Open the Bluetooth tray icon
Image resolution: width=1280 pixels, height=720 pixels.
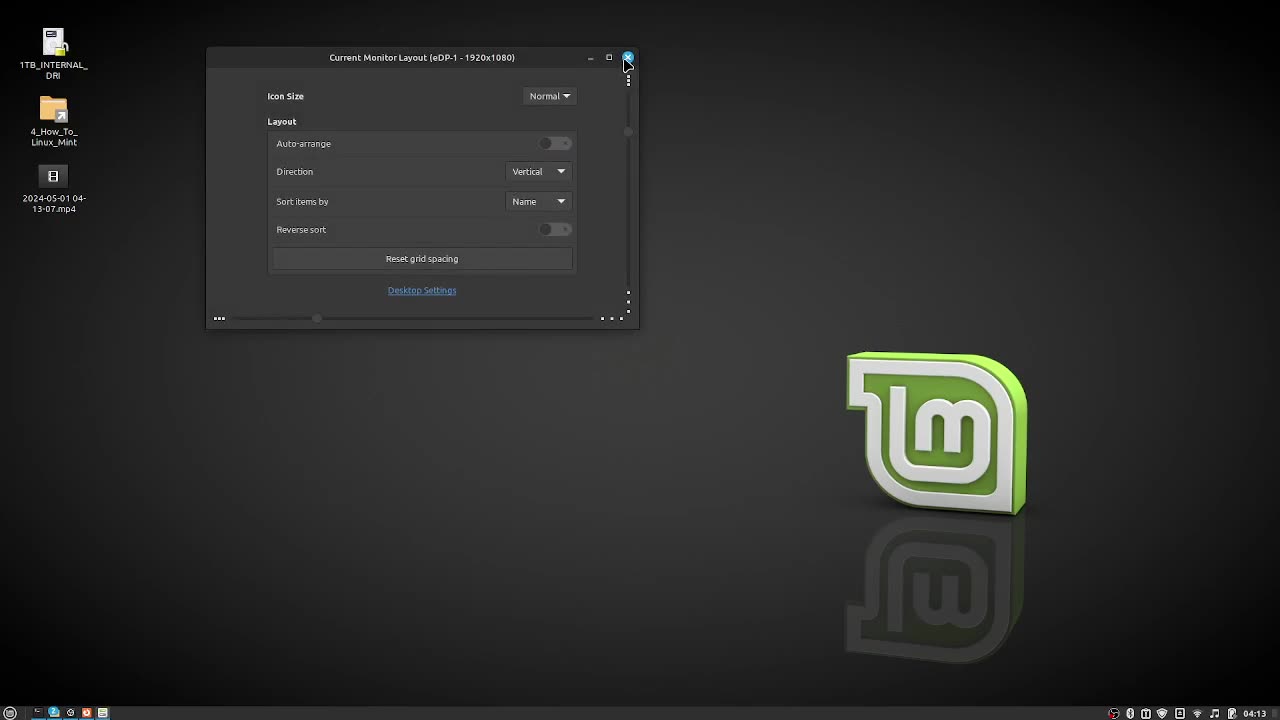1130,713
